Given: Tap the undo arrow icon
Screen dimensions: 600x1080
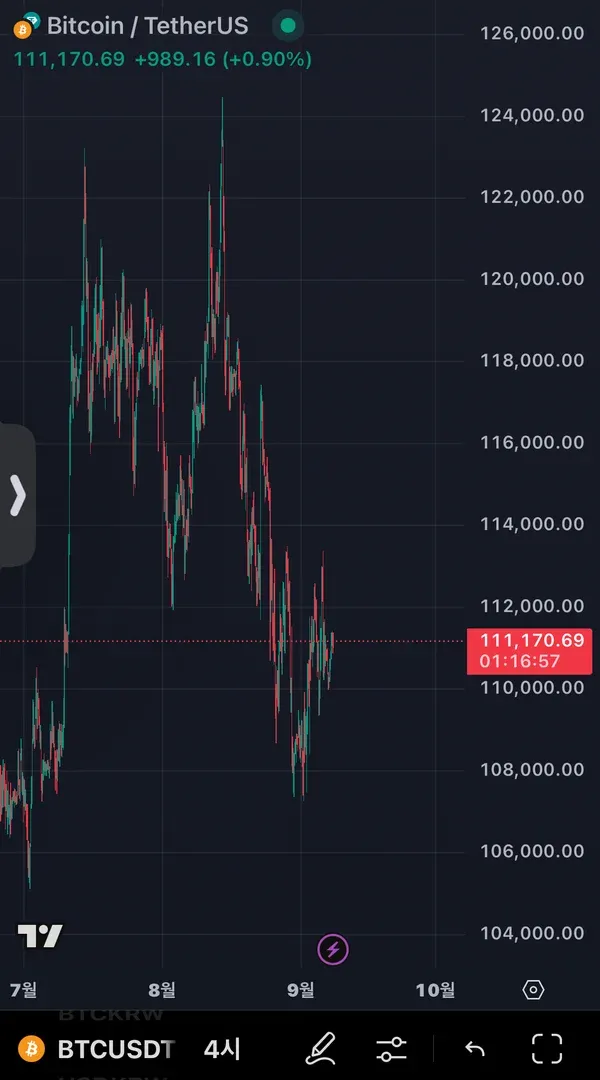Looking at the screenshot, I should click(x=475, y=1048).
